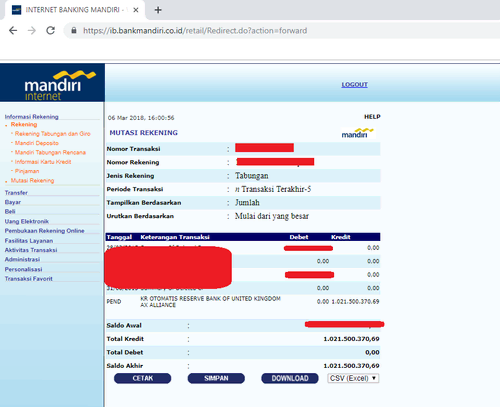The width and height of the screenshot is (500, 407).
Task: Open Informasi Kartu Kredit
Action: coord(43,162)
